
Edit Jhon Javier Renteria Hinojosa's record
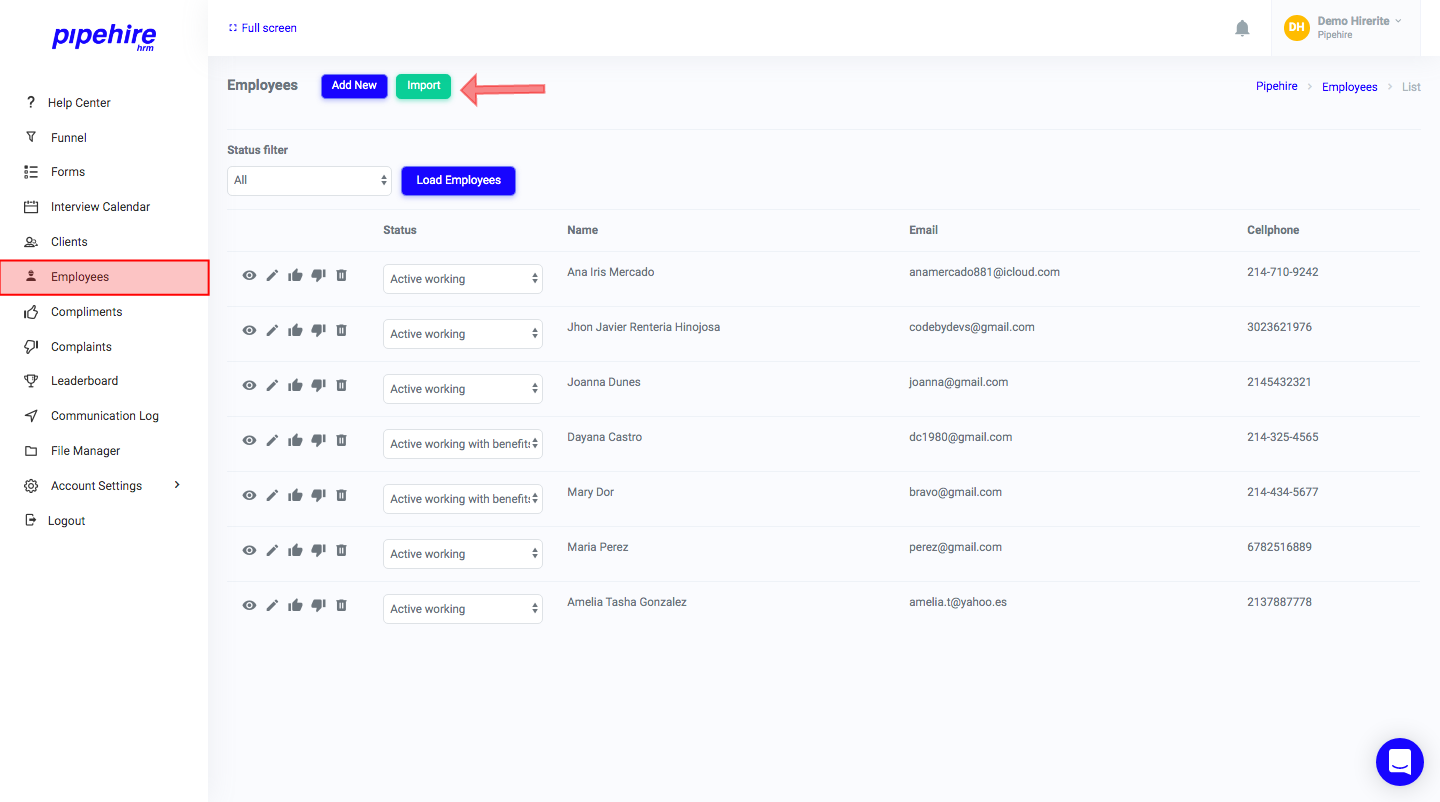coord(272,329)
